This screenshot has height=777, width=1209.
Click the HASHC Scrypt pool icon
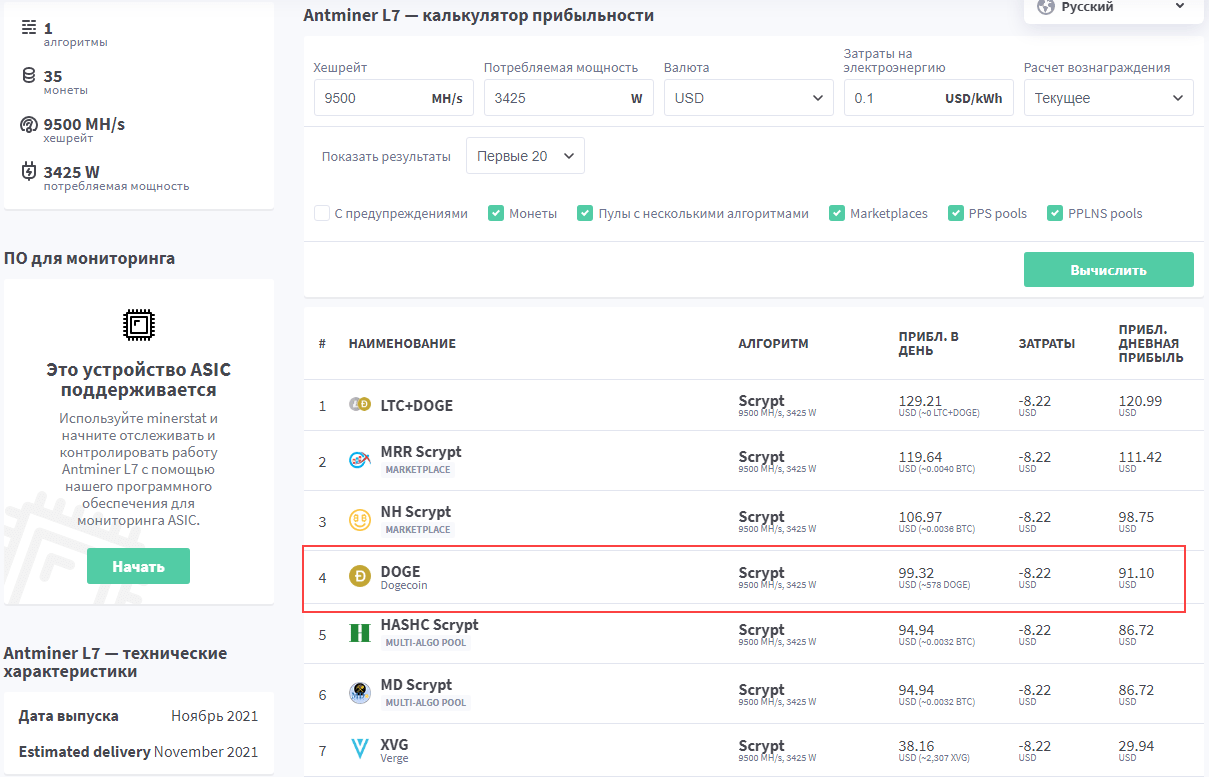(359, 633)
